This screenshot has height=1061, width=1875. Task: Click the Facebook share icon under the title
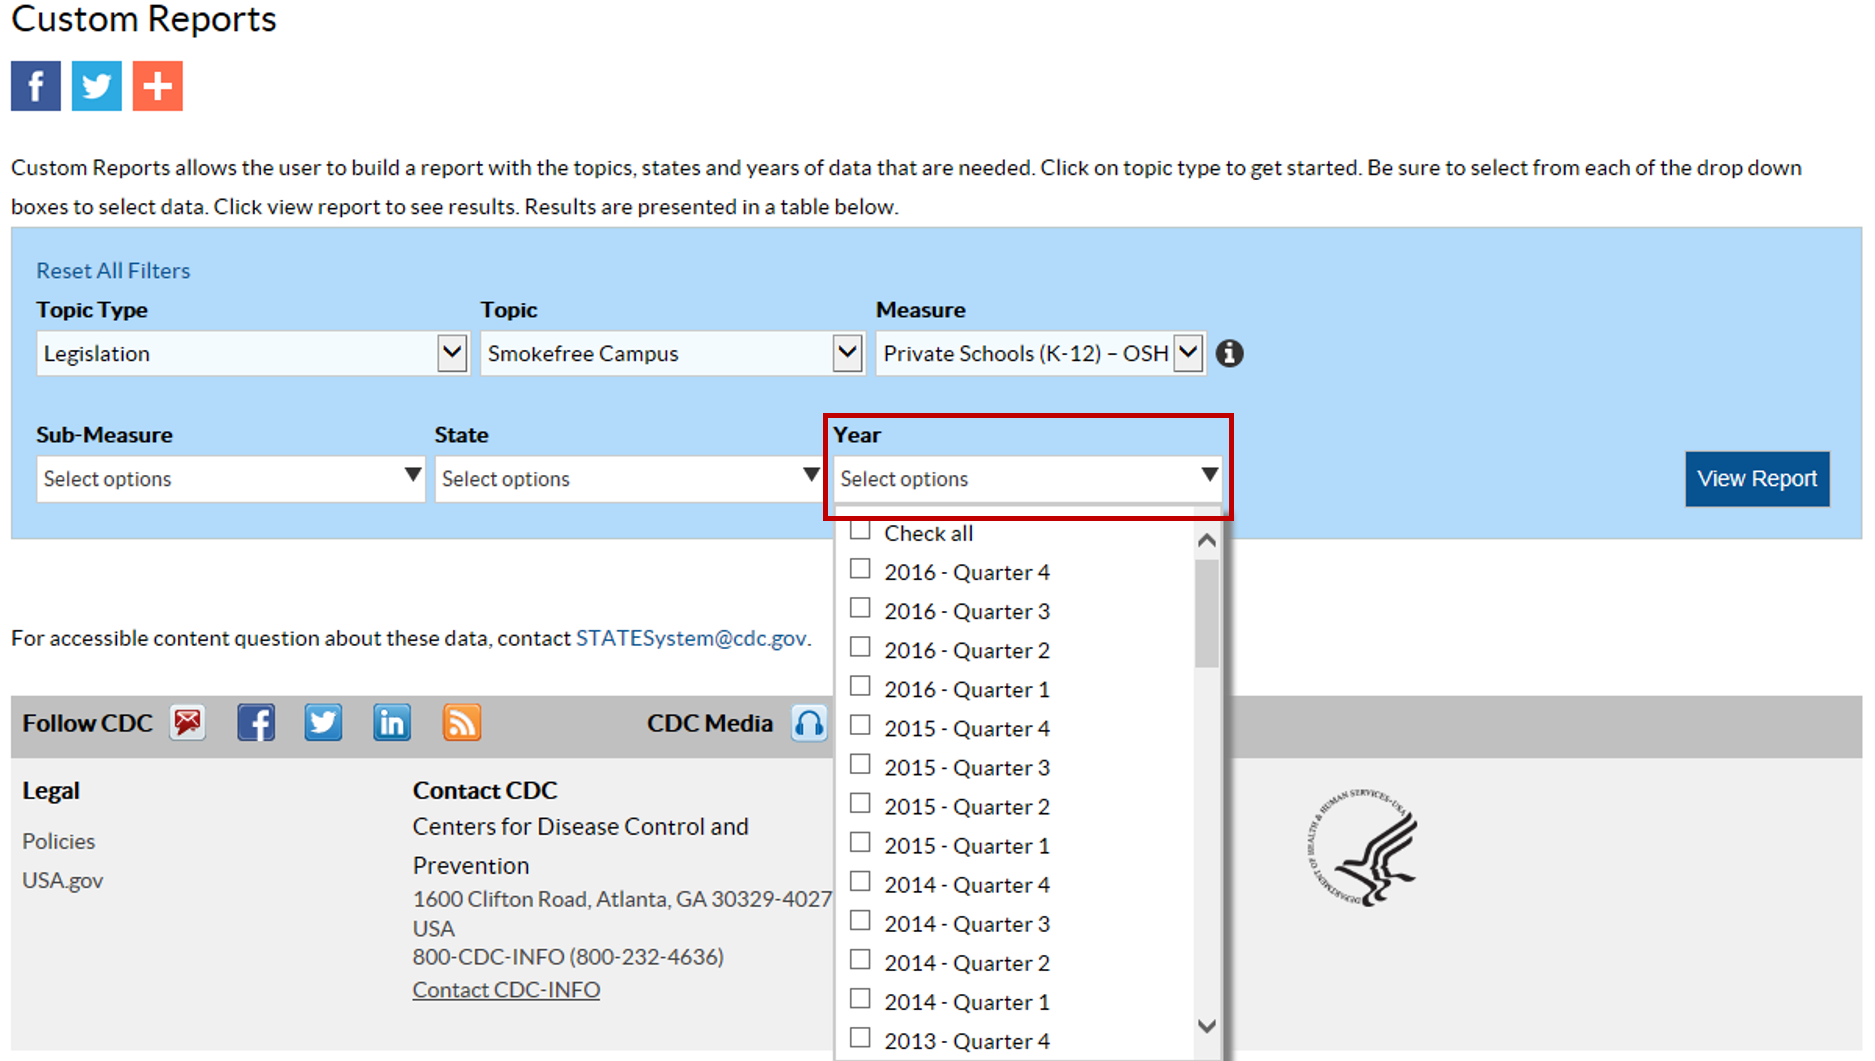36,86
